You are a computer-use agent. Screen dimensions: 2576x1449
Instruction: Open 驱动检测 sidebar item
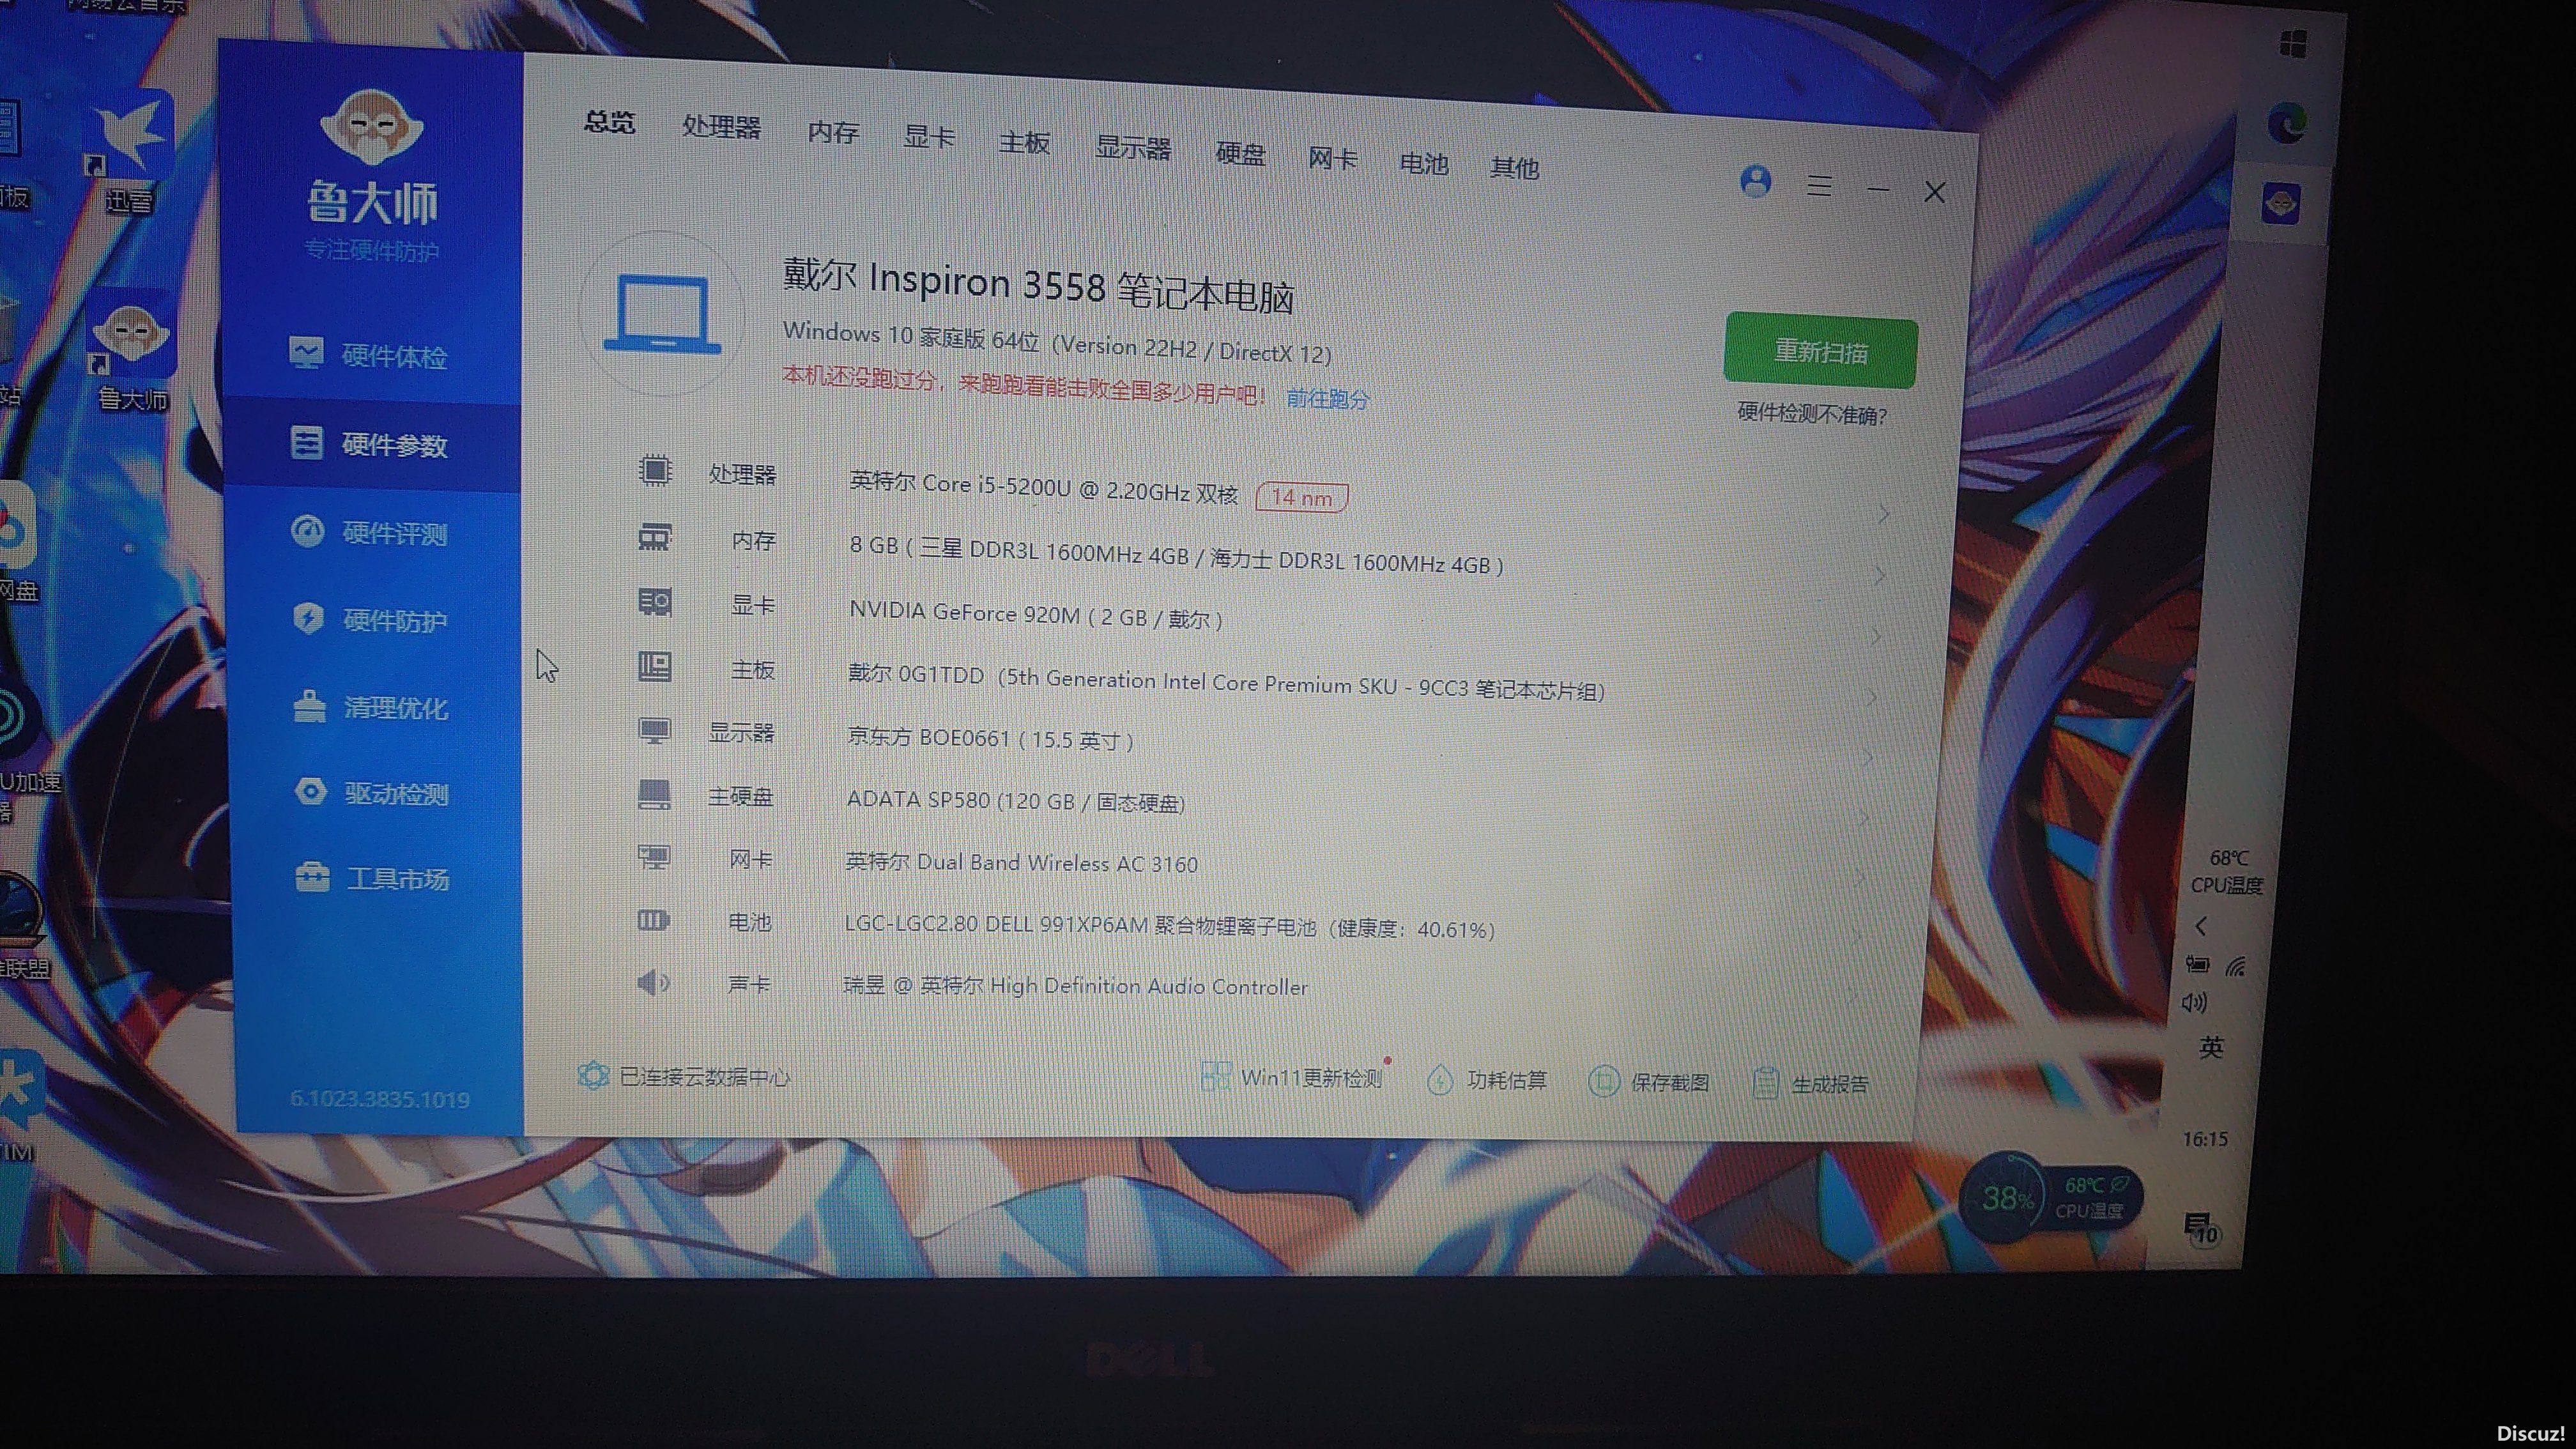coord(371,793)
